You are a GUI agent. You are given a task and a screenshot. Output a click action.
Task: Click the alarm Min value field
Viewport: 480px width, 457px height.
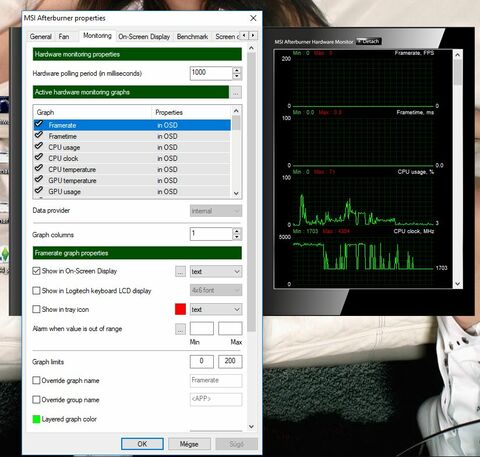pyautogui.click(x=202, y=329)
